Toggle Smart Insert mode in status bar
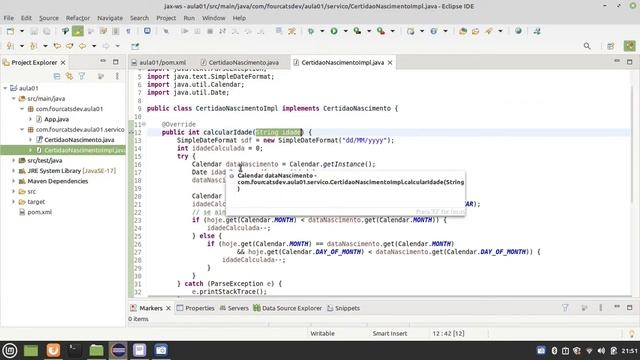Screen dimensions: 640x360 390,333
